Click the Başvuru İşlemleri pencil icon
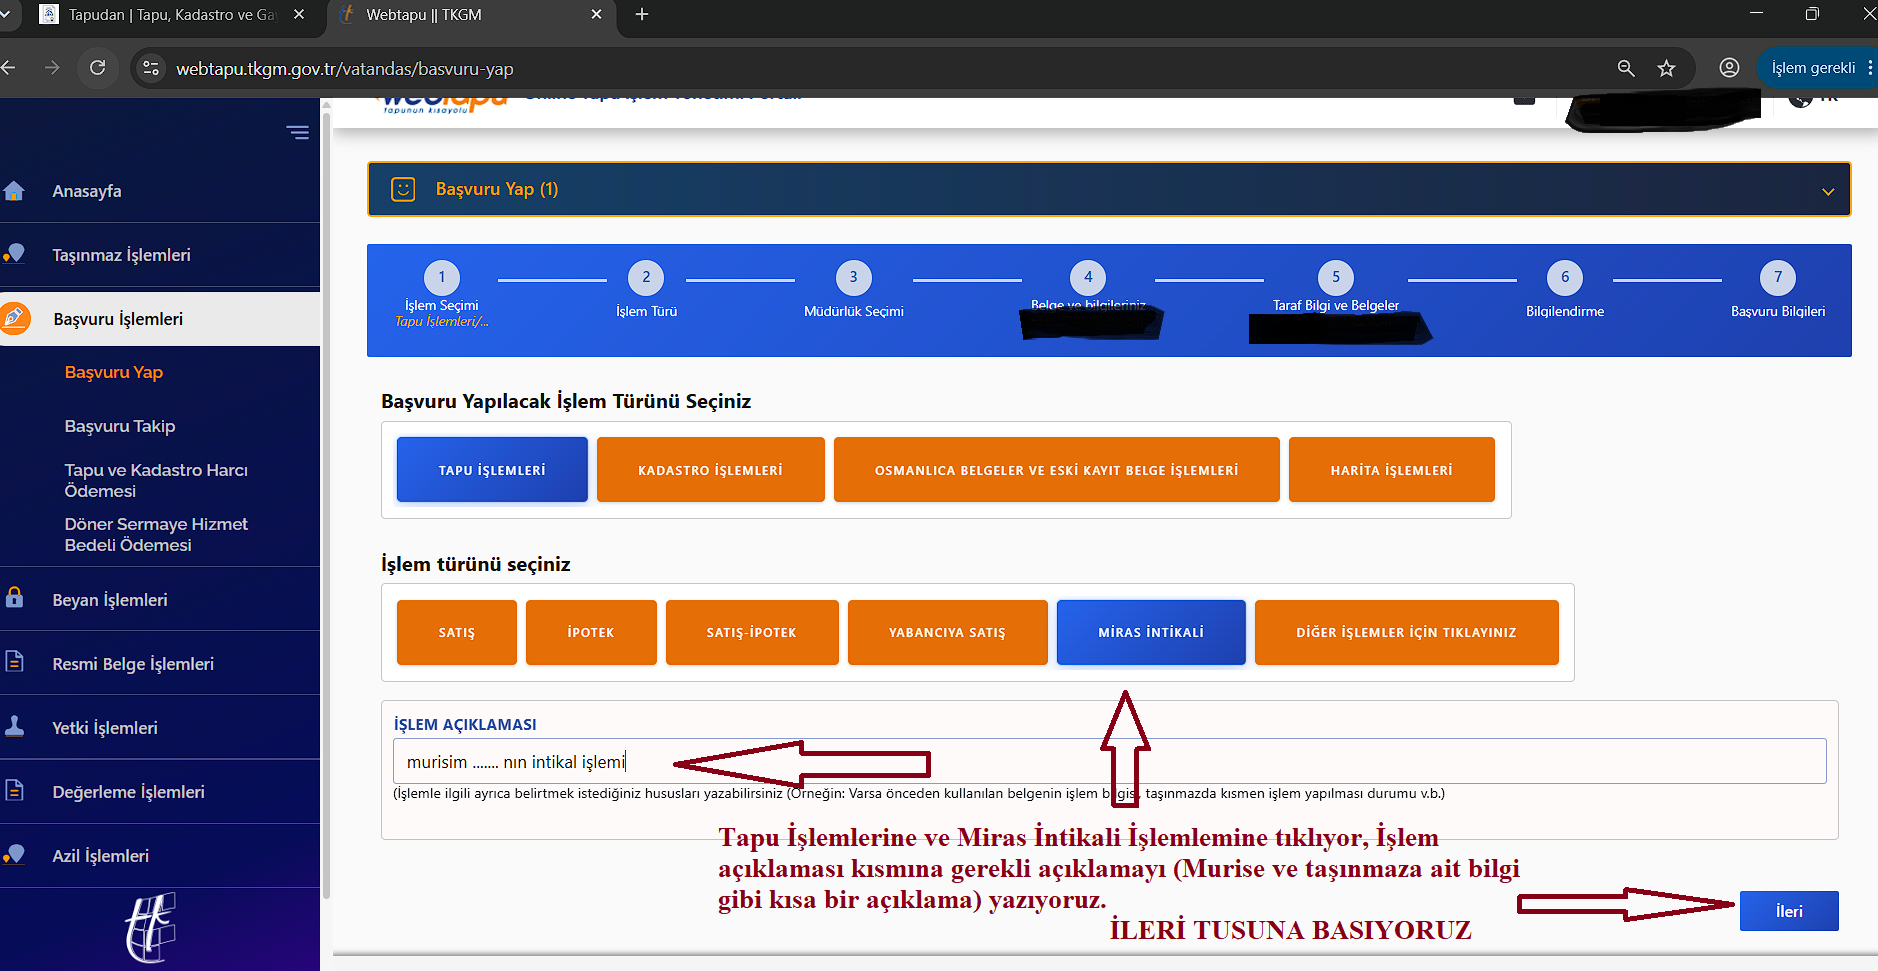Screen dimensions: 1878x971 click(14, 318)
